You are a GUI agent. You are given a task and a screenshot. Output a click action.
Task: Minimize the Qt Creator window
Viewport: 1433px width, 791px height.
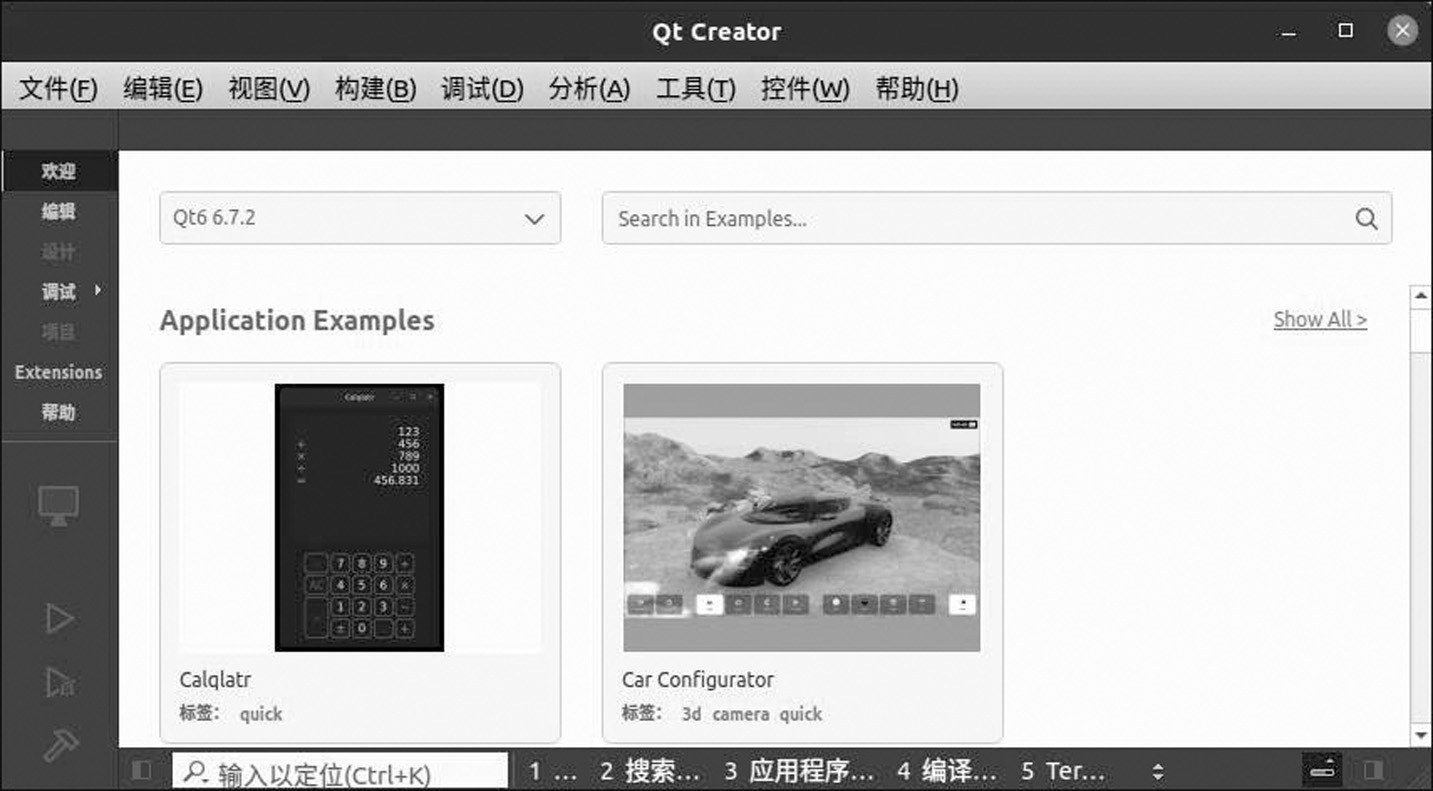(1290, 32)
